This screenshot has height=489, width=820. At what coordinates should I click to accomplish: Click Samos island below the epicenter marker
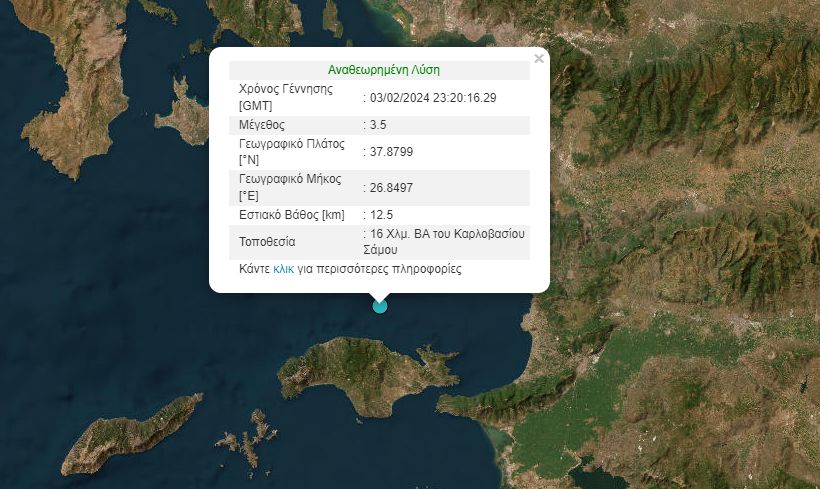pos(350,370)
